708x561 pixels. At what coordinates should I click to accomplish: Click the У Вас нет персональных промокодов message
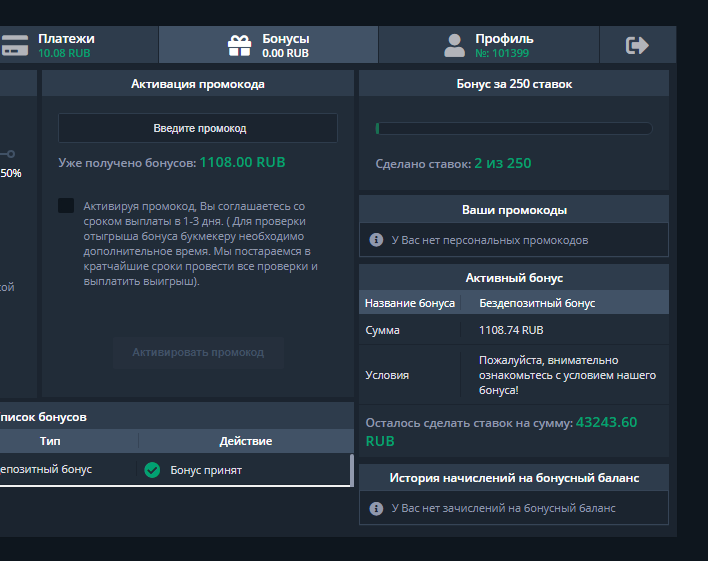tap(489, 240)
